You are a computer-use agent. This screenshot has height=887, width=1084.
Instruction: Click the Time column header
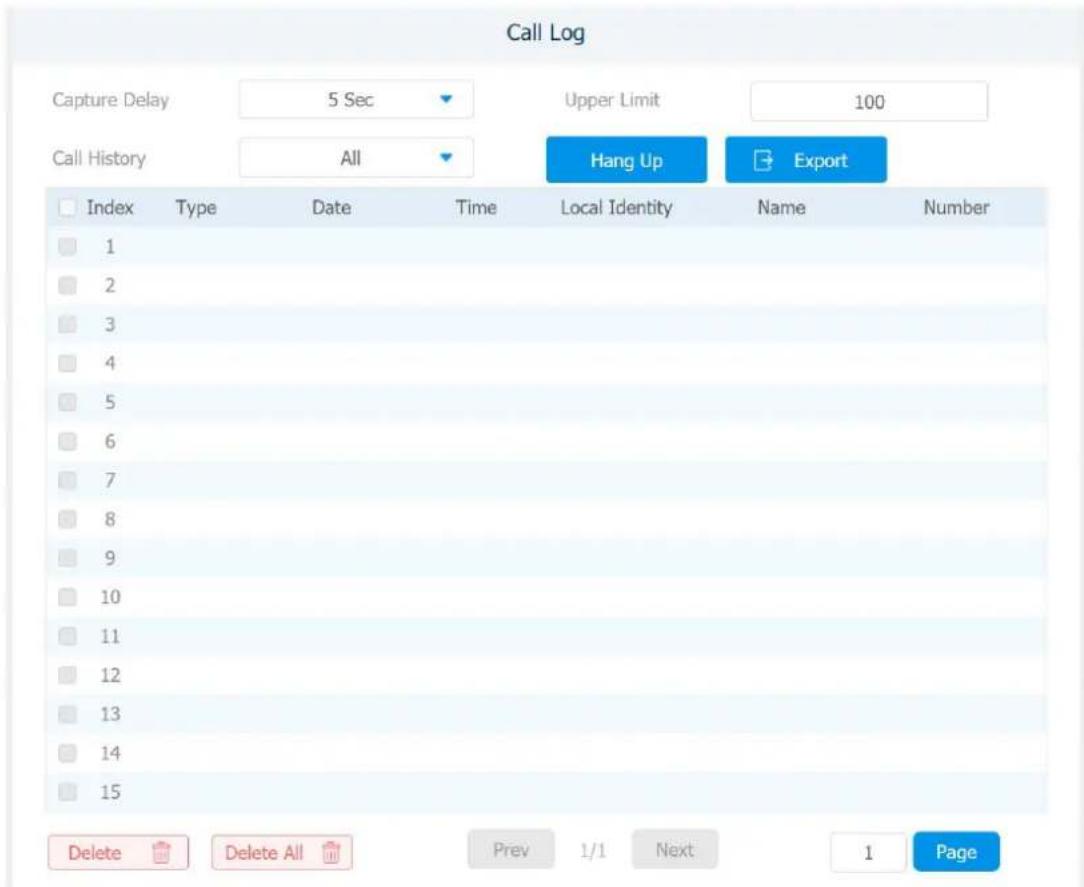pyautogui.click(x=476, y=207)
